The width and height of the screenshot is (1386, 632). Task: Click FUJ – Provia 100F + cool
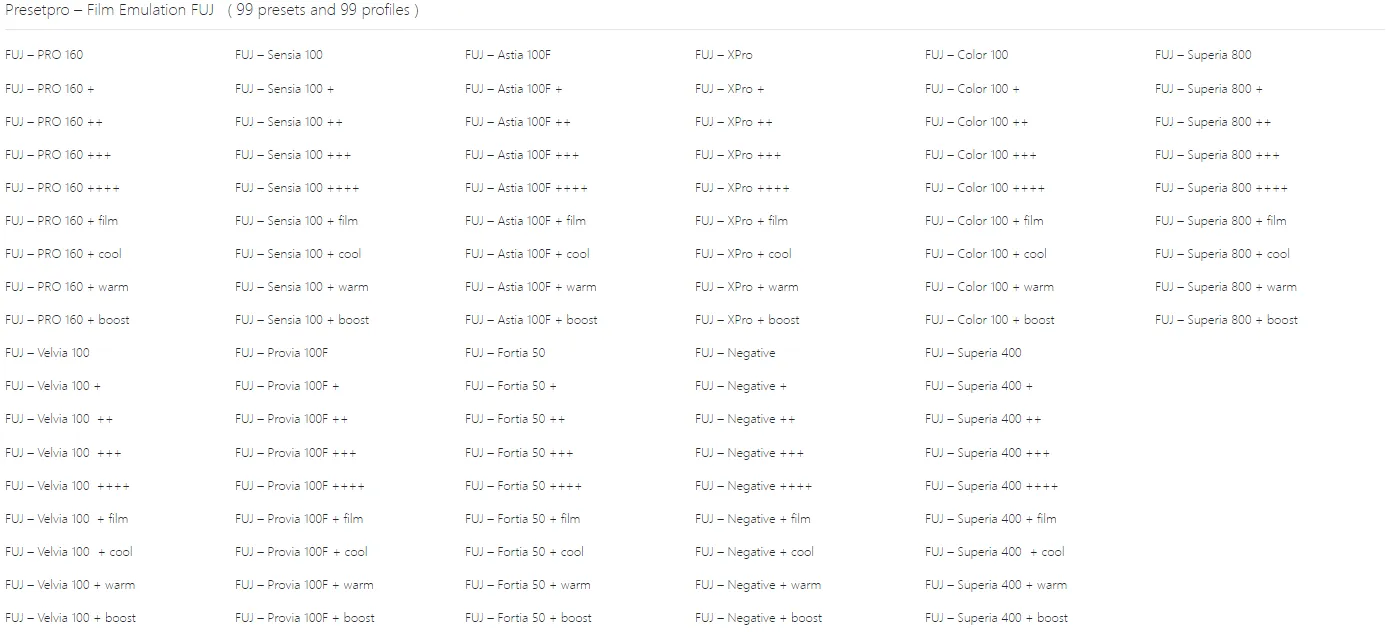click(x=302, y=552)
